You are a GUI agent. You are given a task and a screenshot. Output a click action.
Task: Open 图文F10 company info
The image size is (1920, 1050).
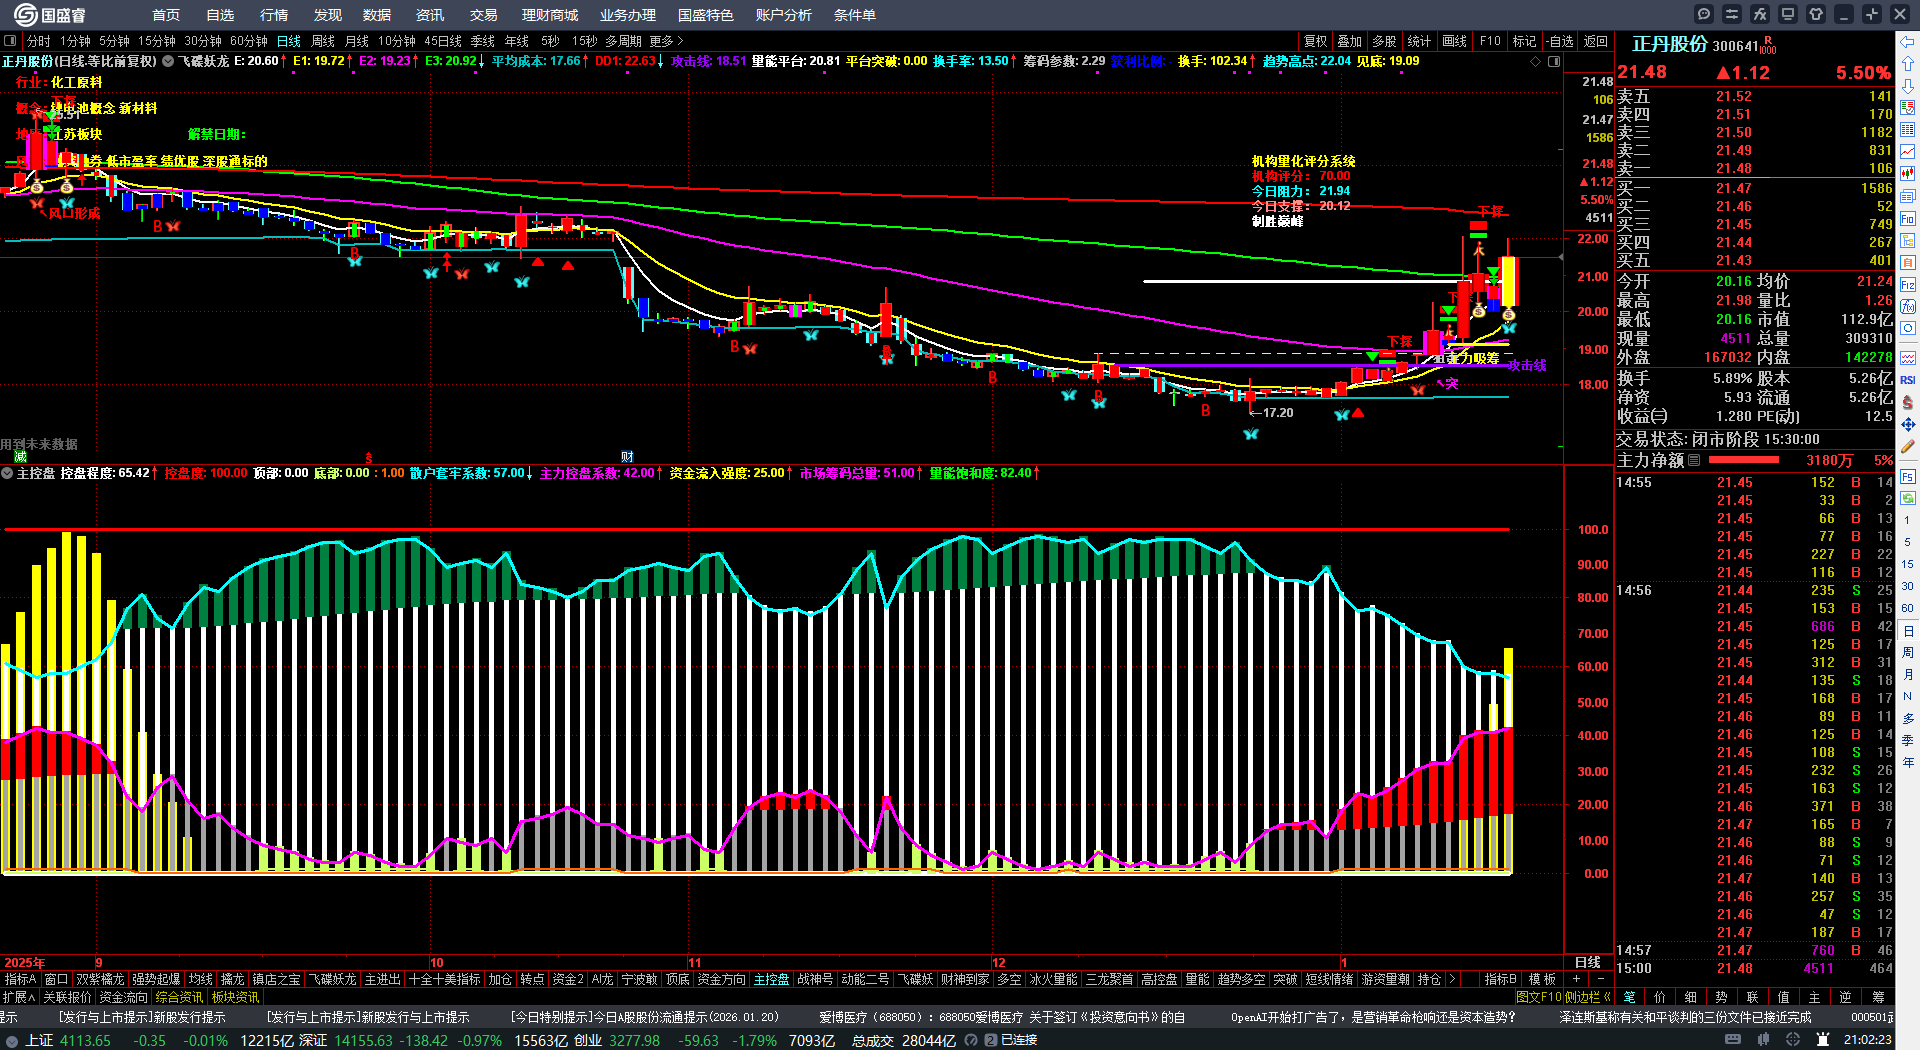1539,997
